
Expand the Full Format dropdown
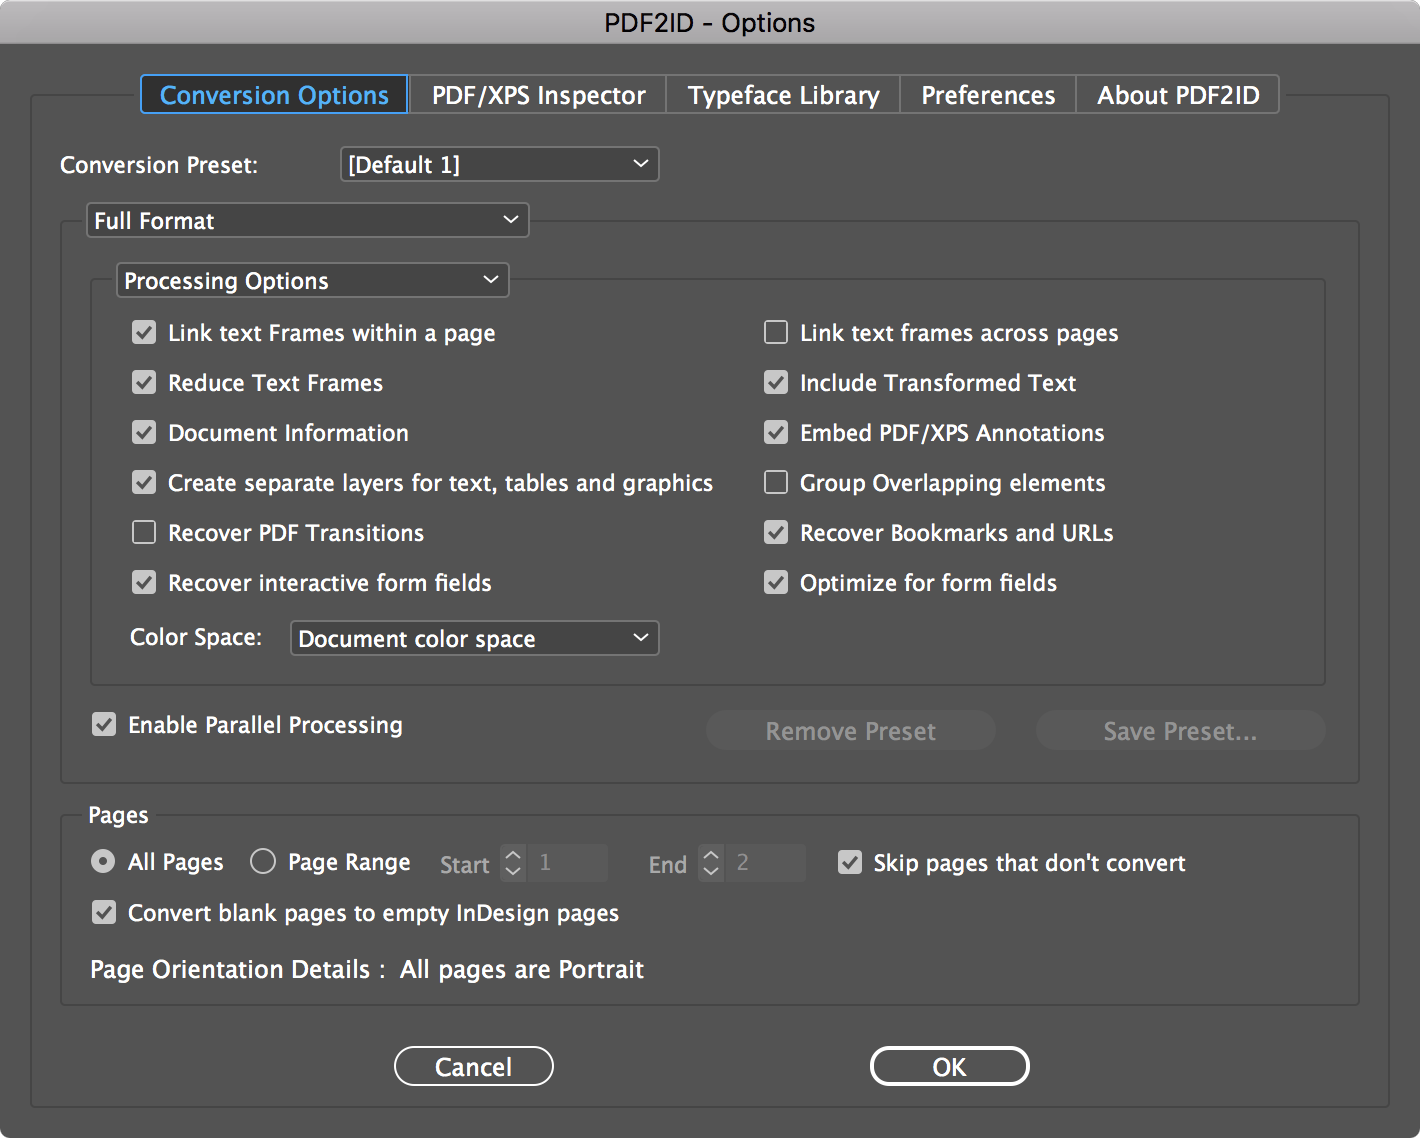tap(307, 220)
